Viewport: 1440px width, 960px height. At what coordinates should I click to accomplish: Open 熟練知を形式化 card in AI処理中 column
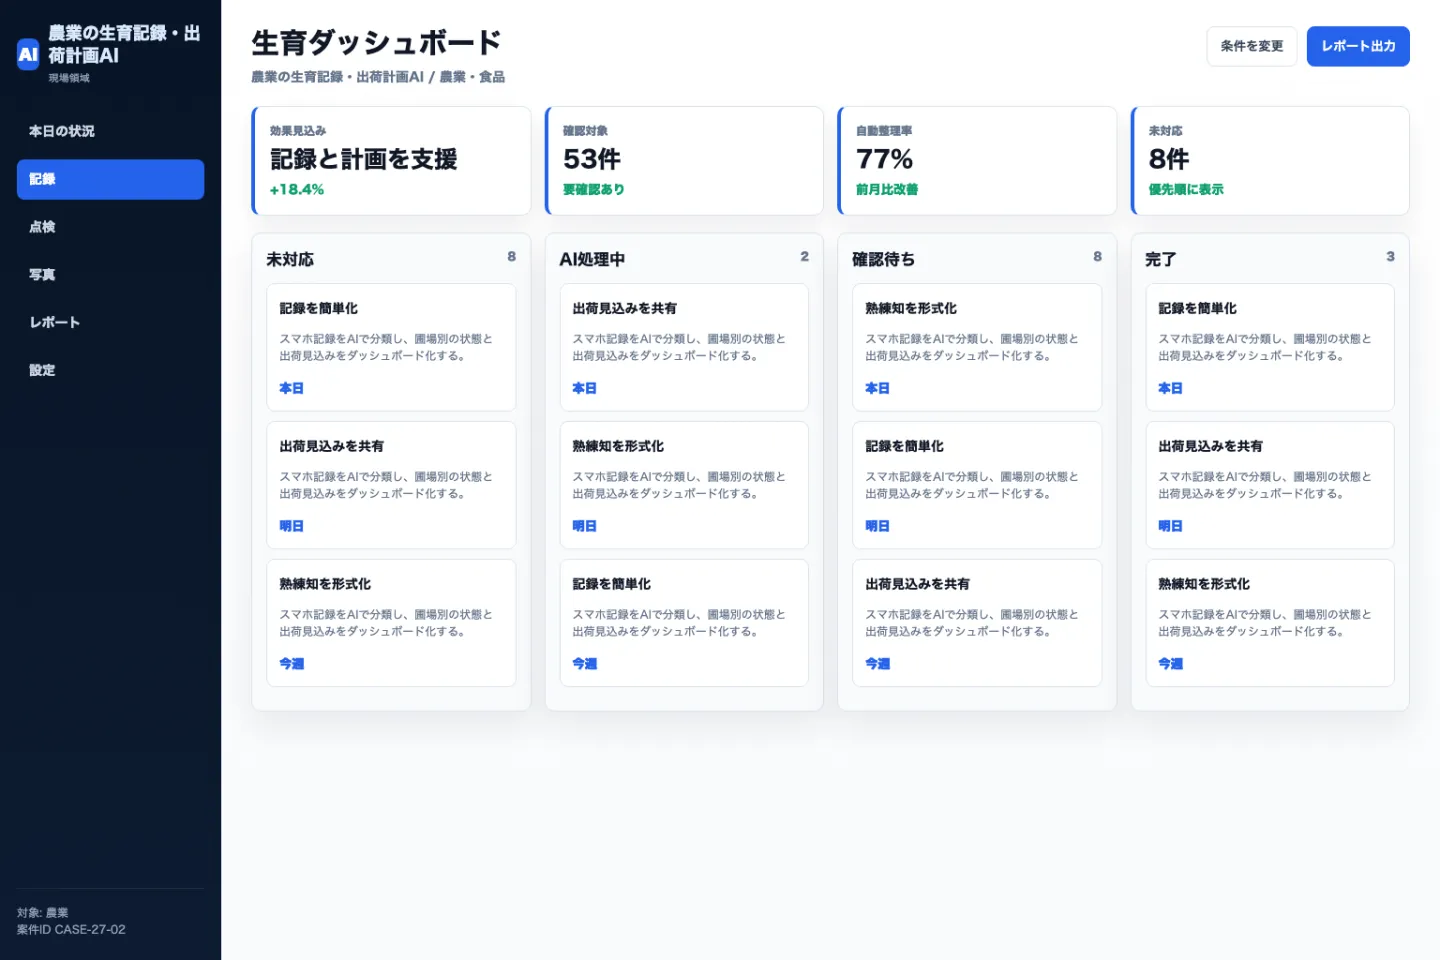(684, 485)
